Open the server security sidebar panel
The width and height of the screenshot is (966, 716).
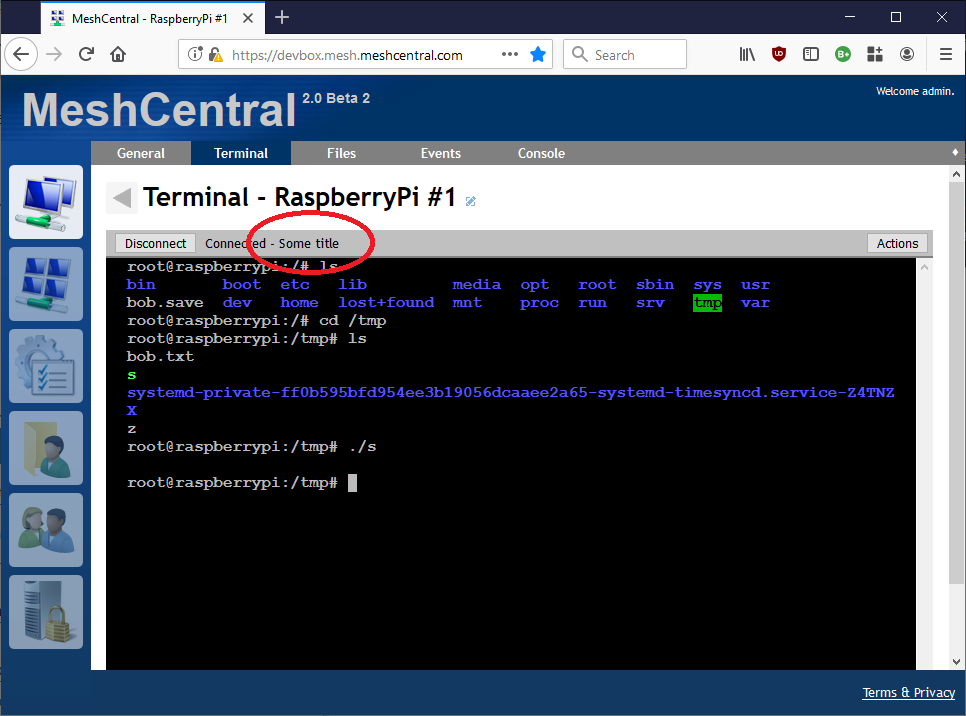(46, 612)
